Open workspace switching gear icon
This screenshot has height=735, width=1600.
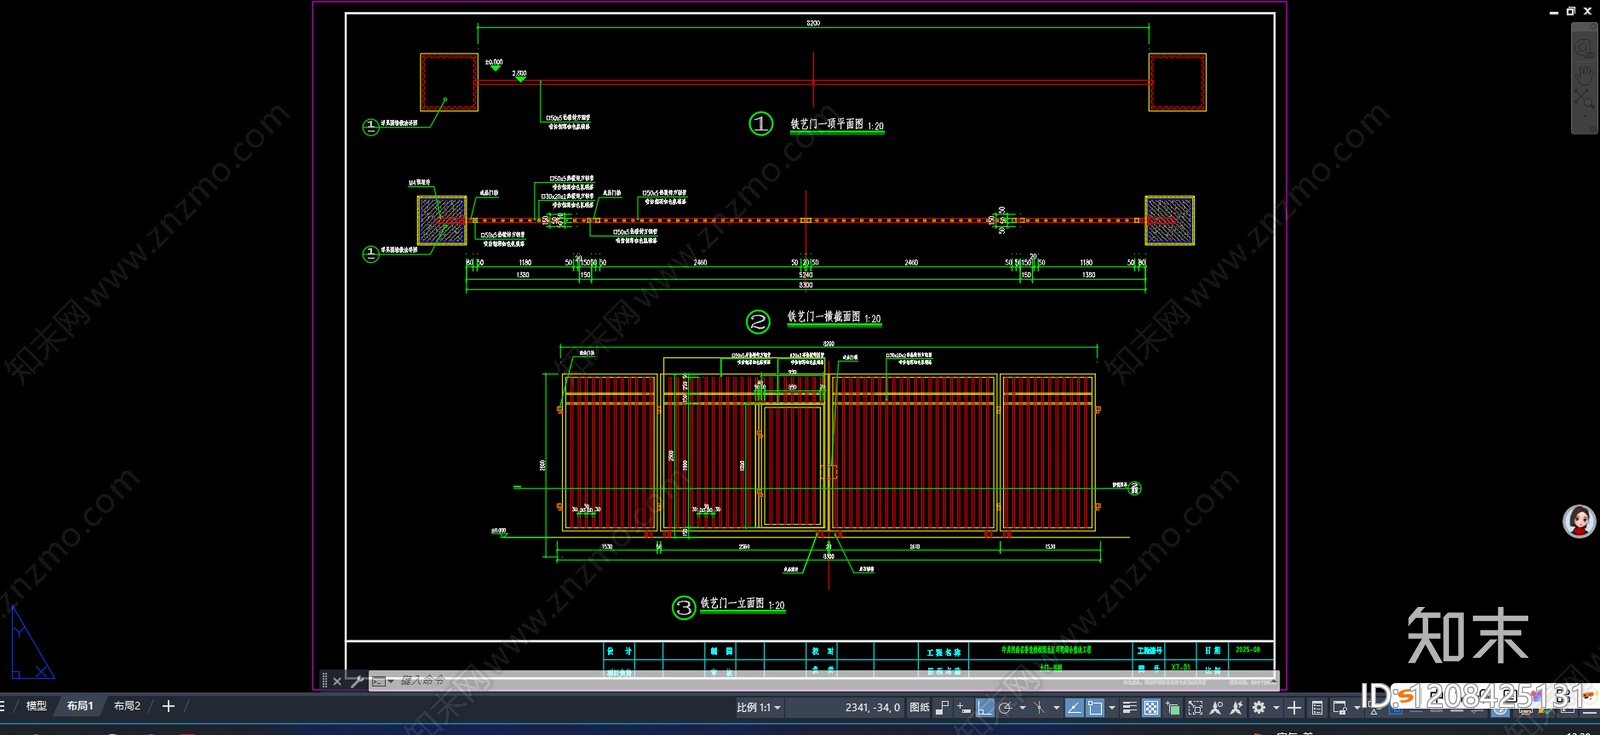(1259, 707)
